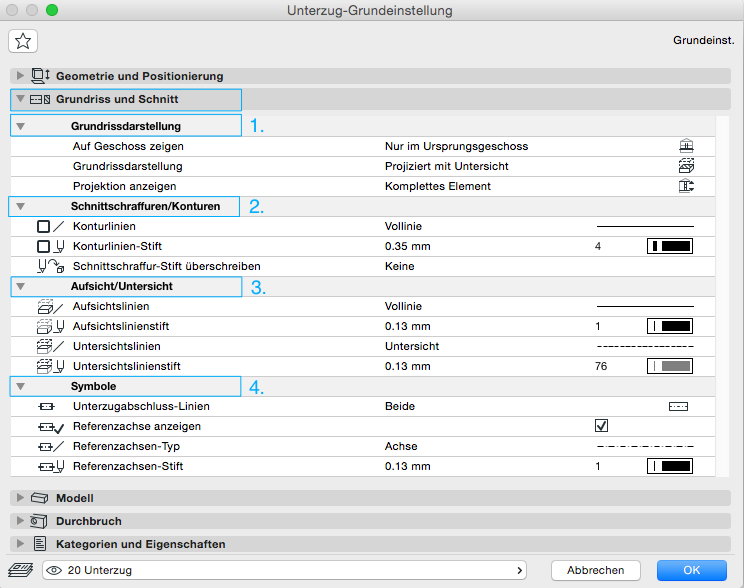
Task: Click the Abbrechen button
Action: [595, 570]
